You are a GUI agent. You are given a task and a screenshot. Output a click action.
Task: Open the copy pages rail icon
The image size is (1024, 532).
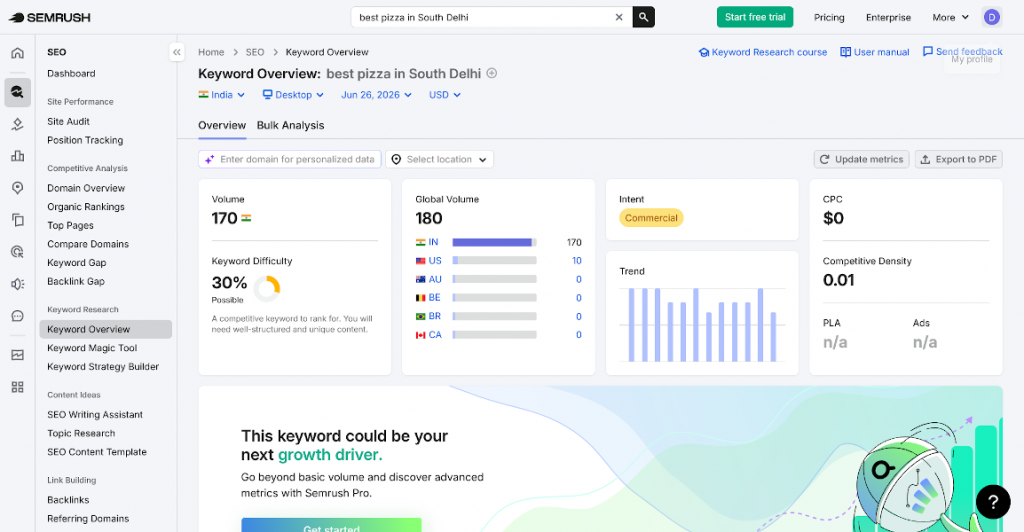coord(18,220)
